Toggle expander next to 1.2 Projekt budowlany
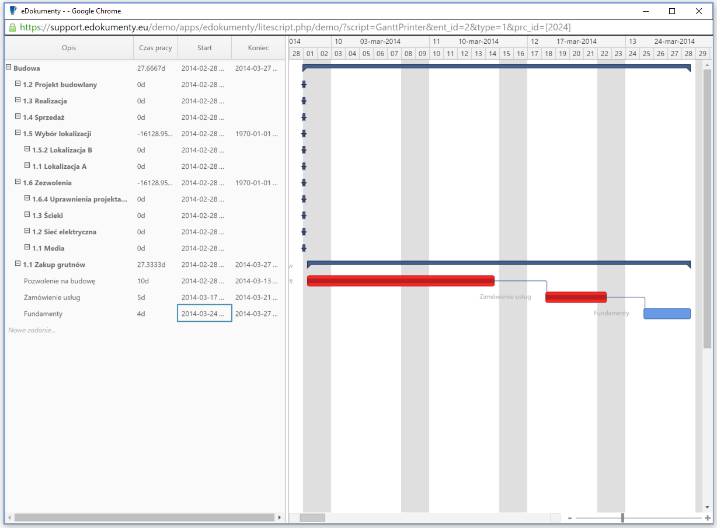Screen dimensions: 717x528 [18, 84]
